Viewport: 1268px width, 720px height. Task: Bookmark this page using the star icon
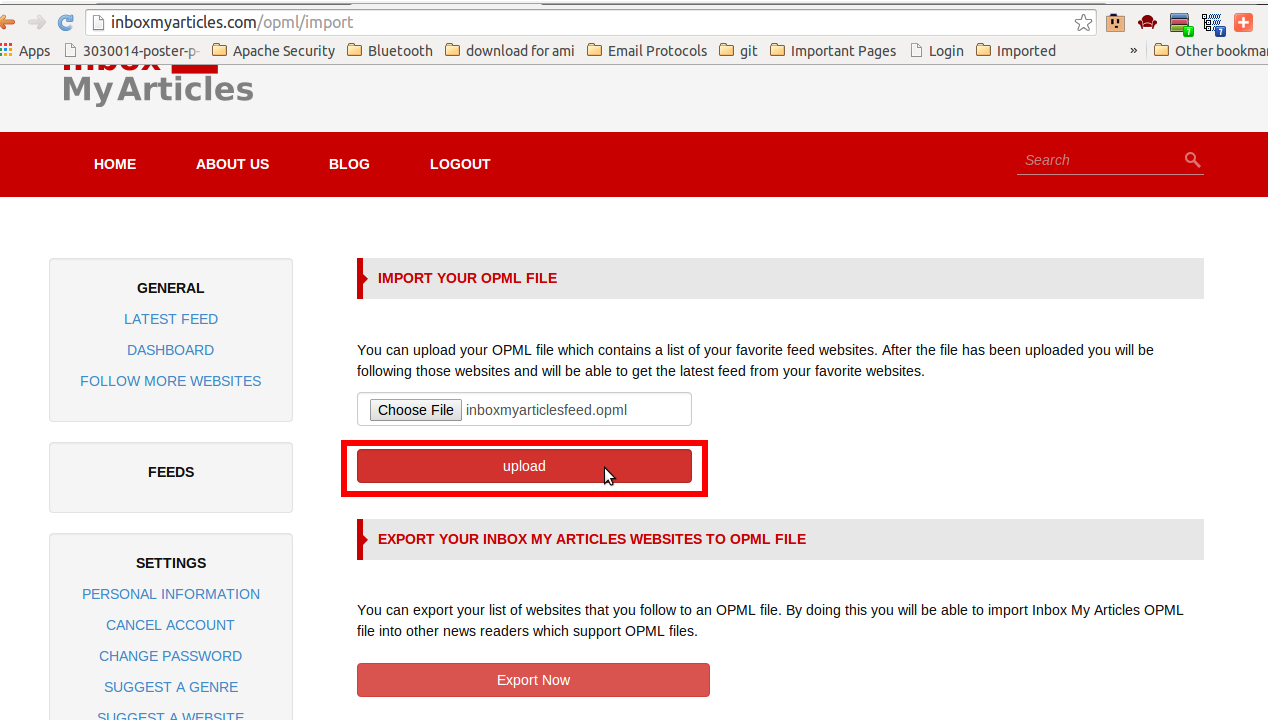tap(1083, 22)
